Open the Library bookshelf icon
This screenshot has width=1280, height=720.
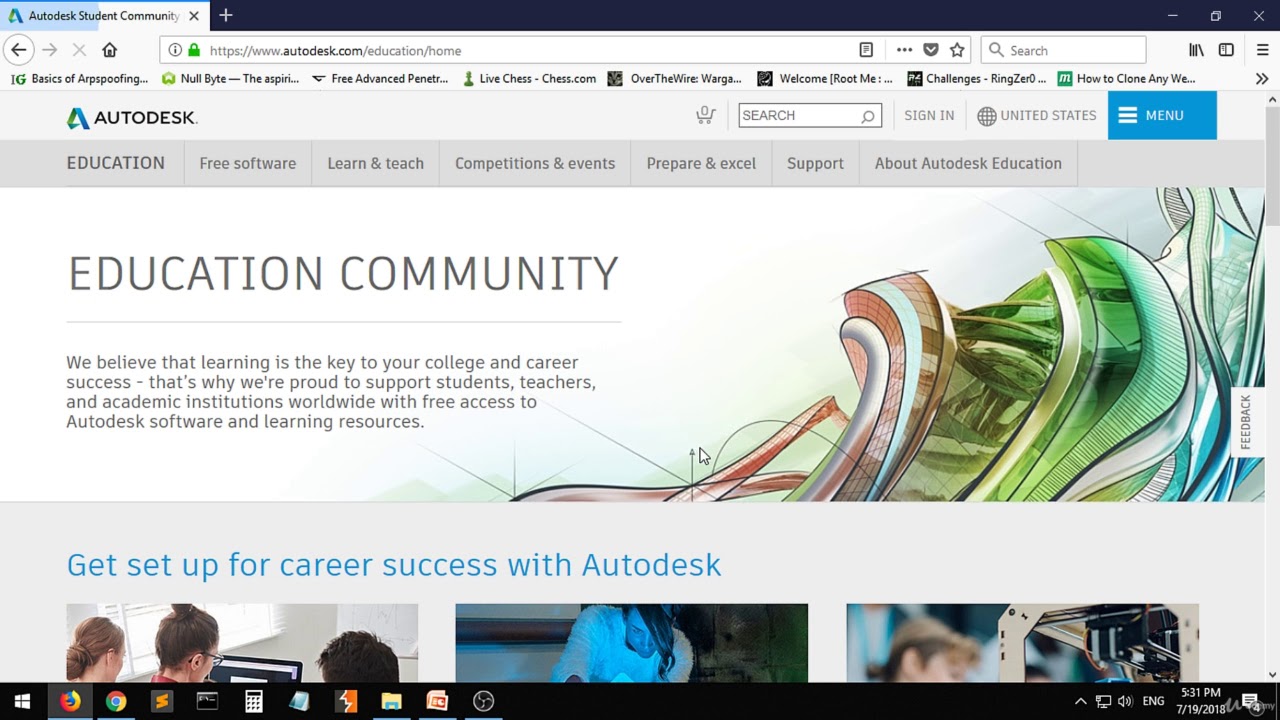1196,50
